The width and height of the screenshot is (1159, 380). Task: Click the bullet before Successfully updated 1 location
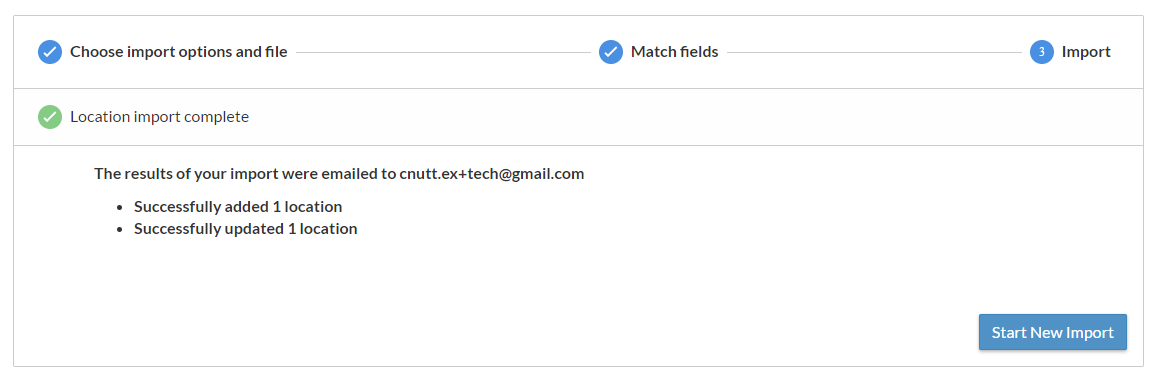[x=120, y=230]
